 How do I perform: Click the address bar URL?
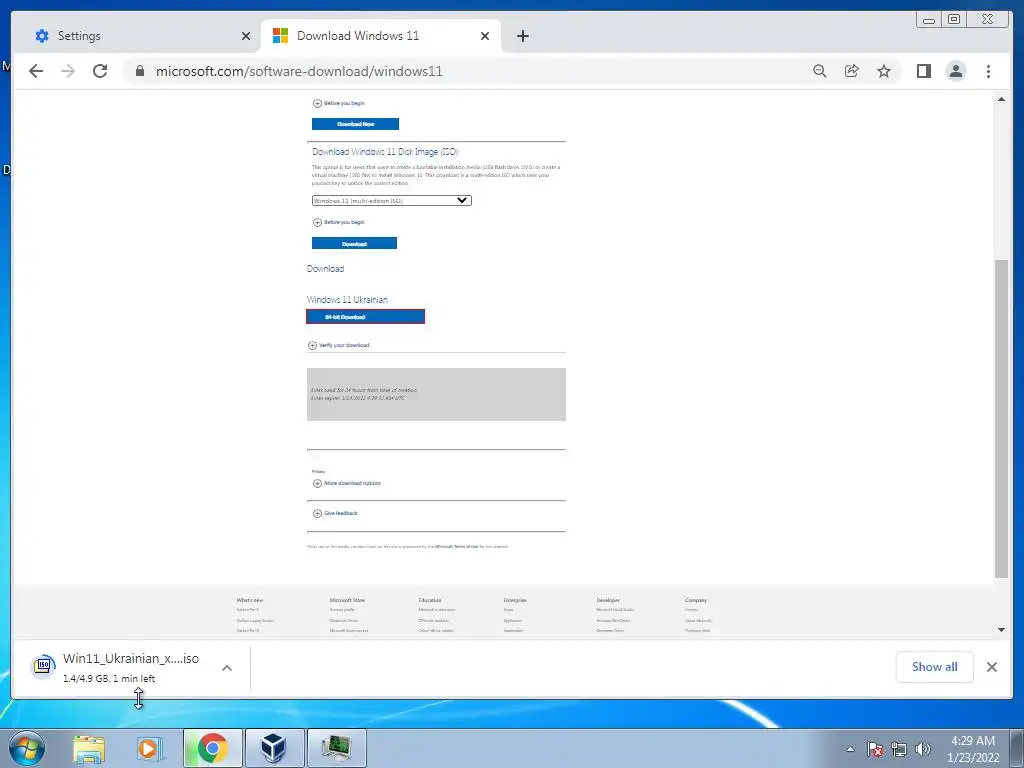click(299, 71)
